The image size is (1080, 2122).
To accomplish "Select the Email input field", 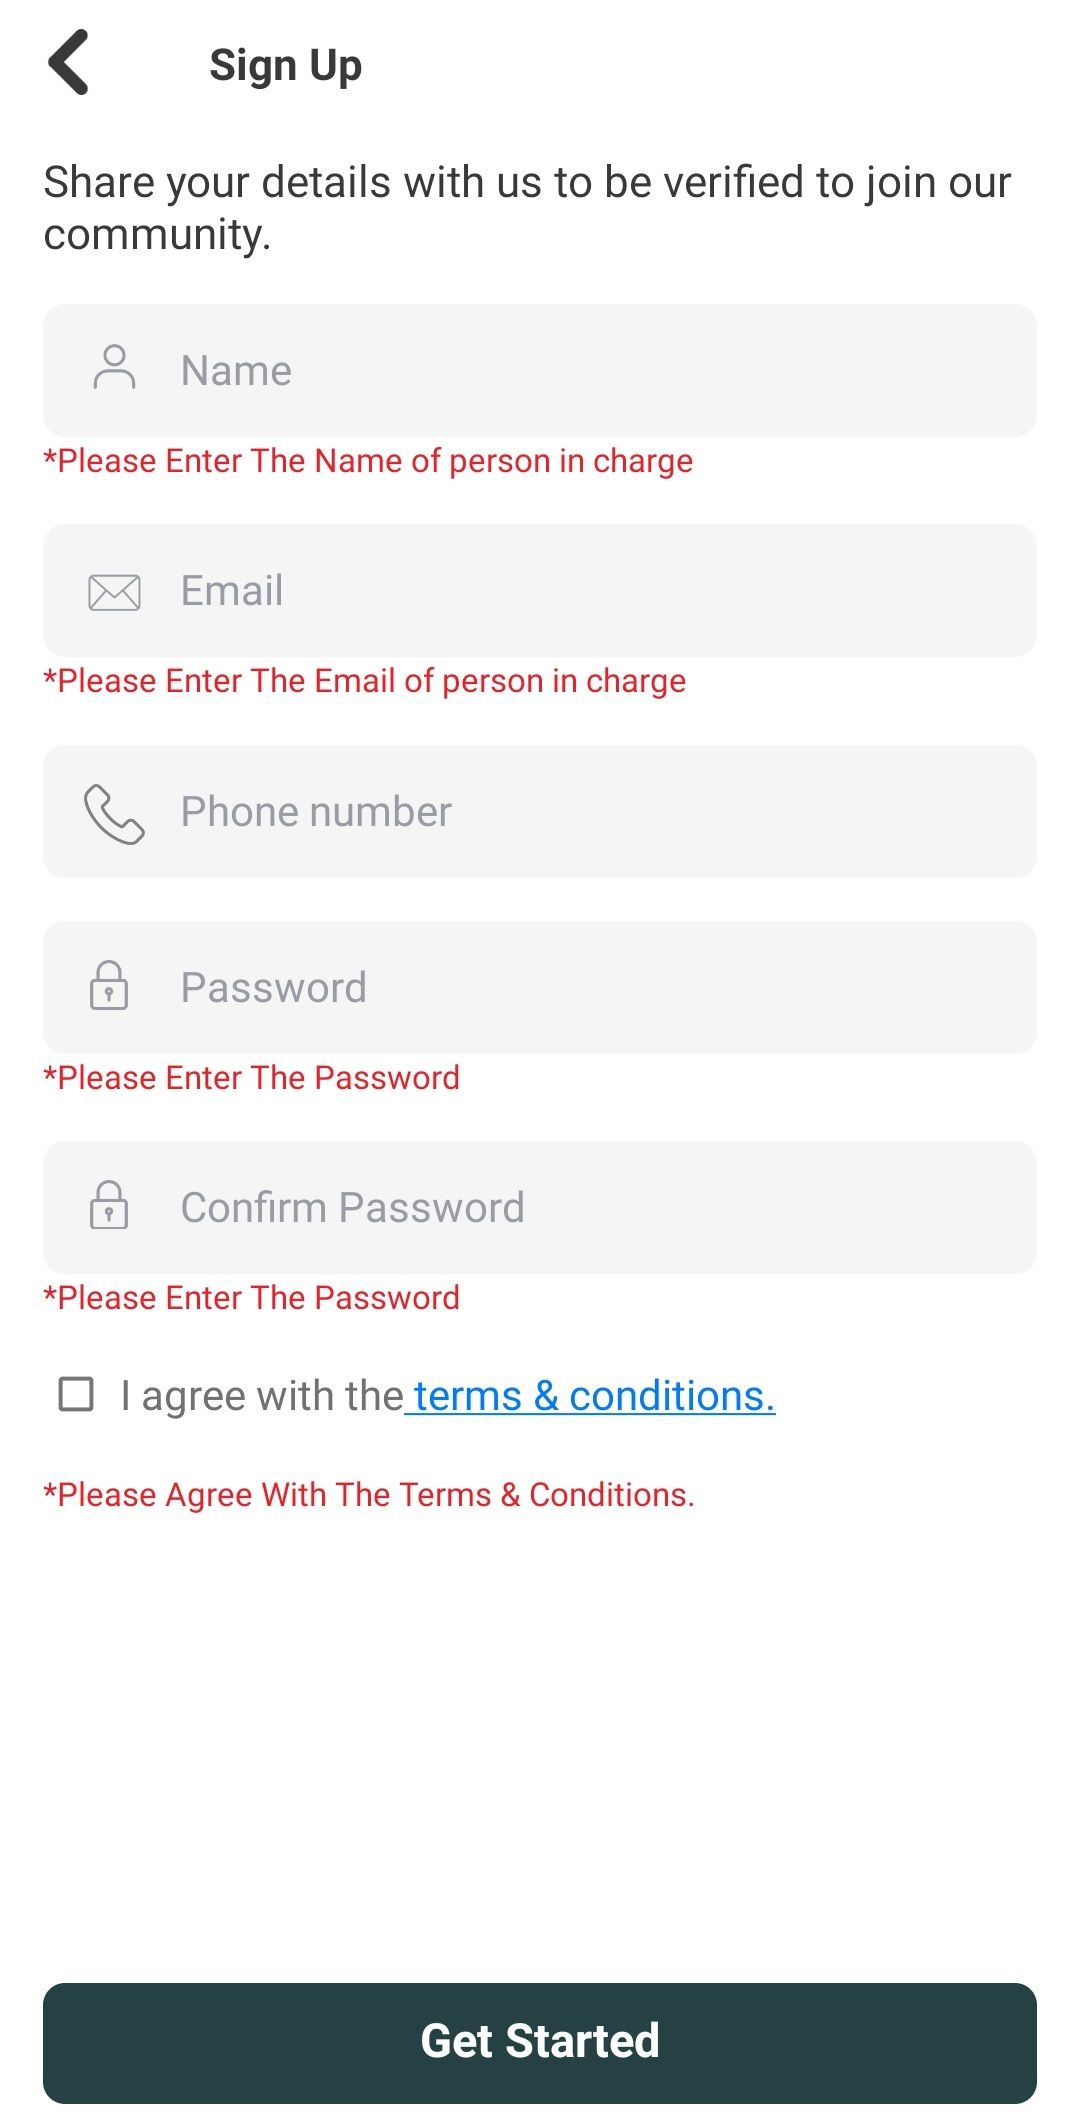I will (x=600, y=591).
